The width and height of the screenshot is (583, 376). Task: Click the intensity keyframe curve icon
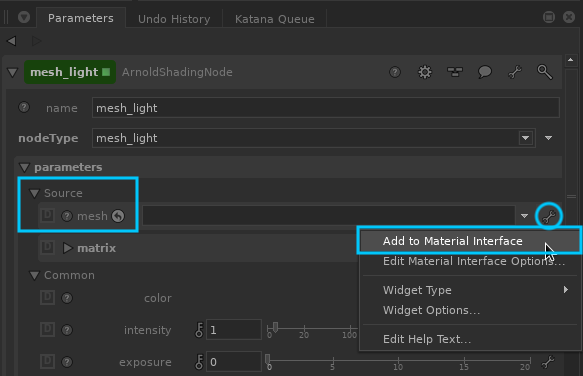coord(199,330)
